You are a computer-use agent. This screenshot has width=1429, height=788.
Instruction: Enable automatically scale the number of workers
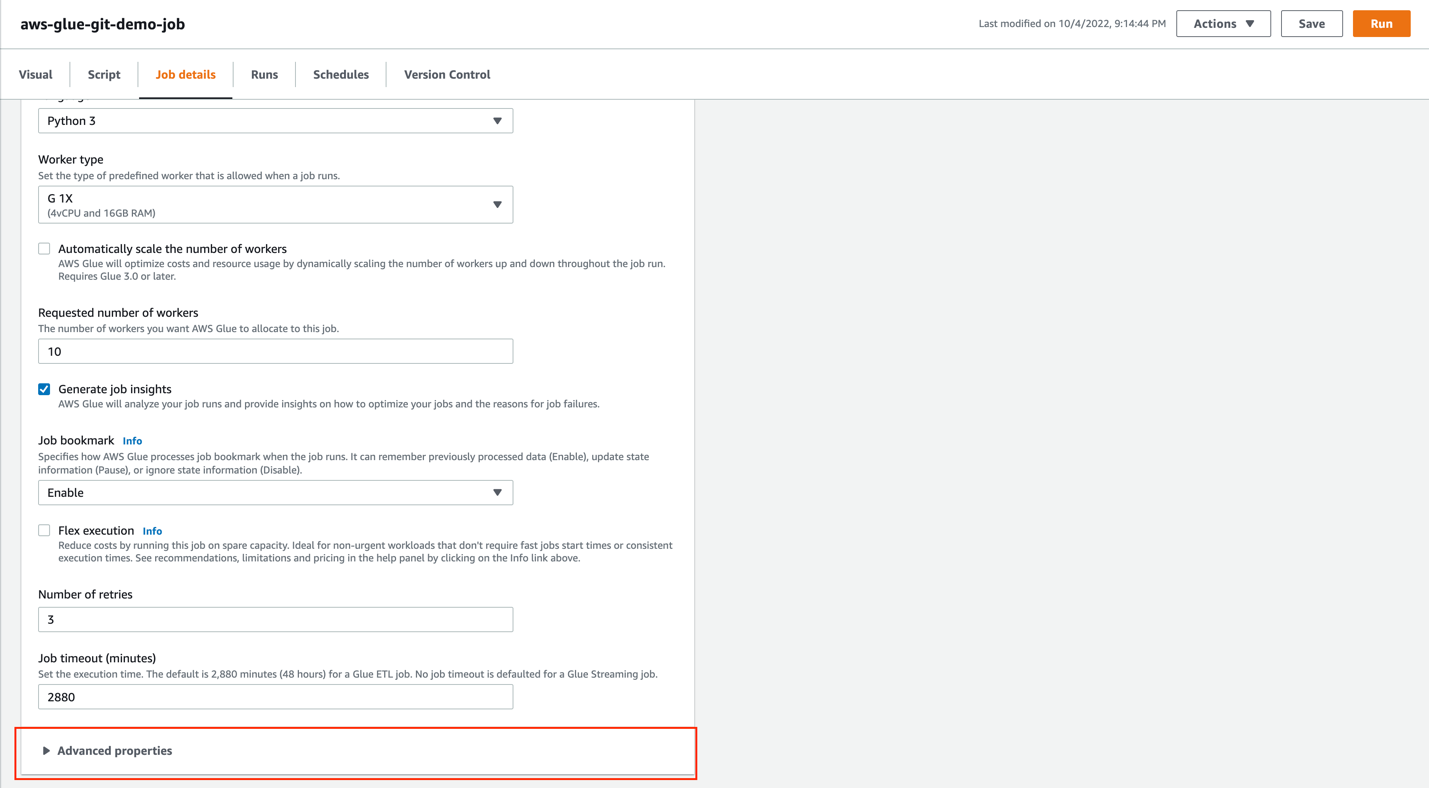44,249
